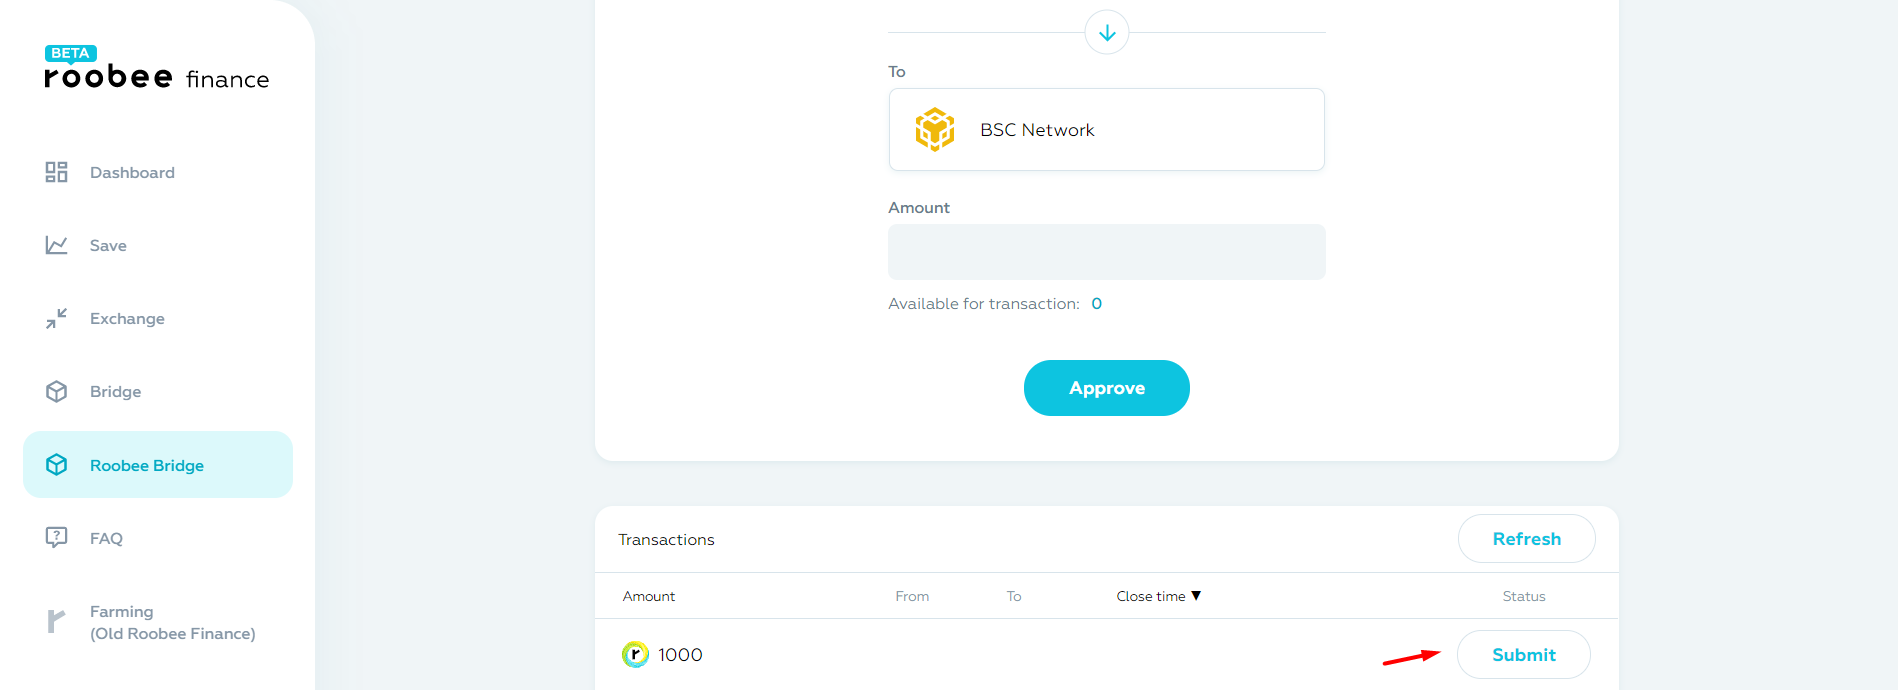Click the Roobee token icon beside 1000

pos(635,654)
